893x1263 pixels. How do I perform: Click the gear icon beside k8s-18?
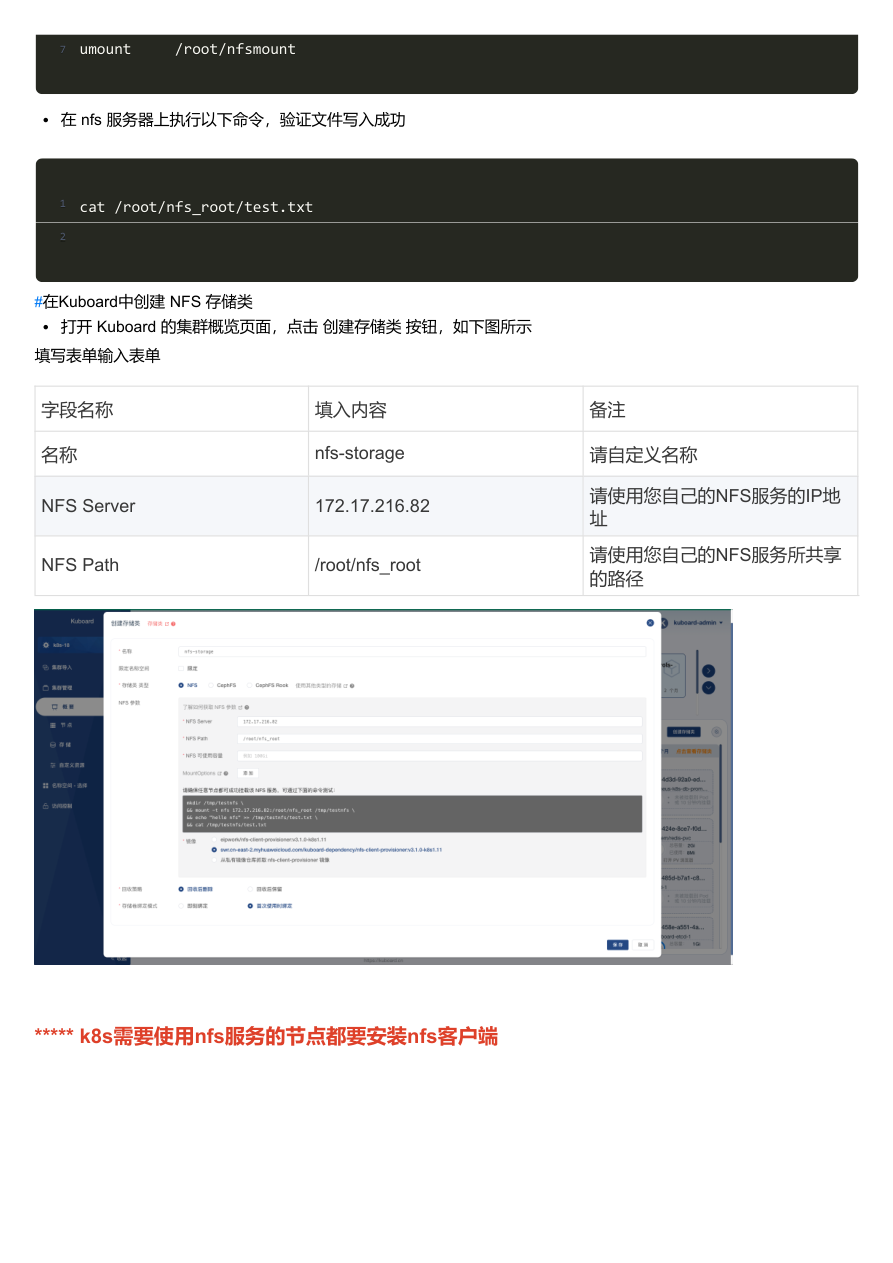46,645
